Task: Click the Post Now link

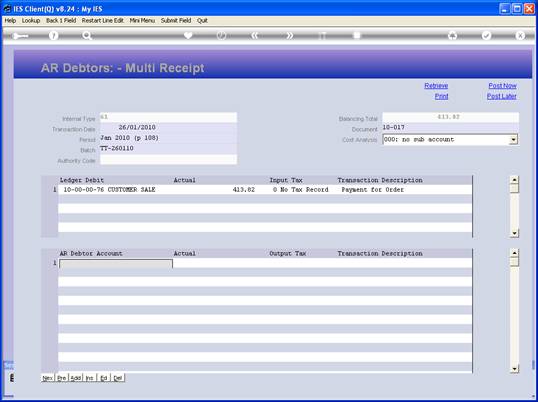Action: point(502,86)
